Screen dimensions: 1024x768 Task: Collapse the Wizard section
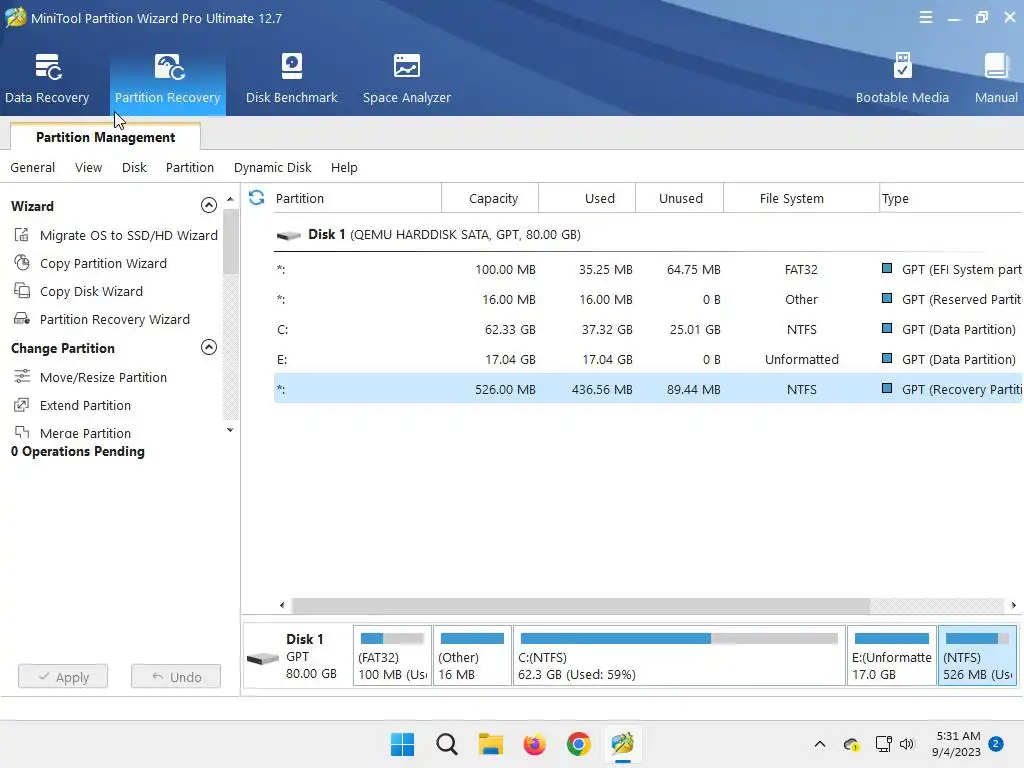click(x=208, y=205)
